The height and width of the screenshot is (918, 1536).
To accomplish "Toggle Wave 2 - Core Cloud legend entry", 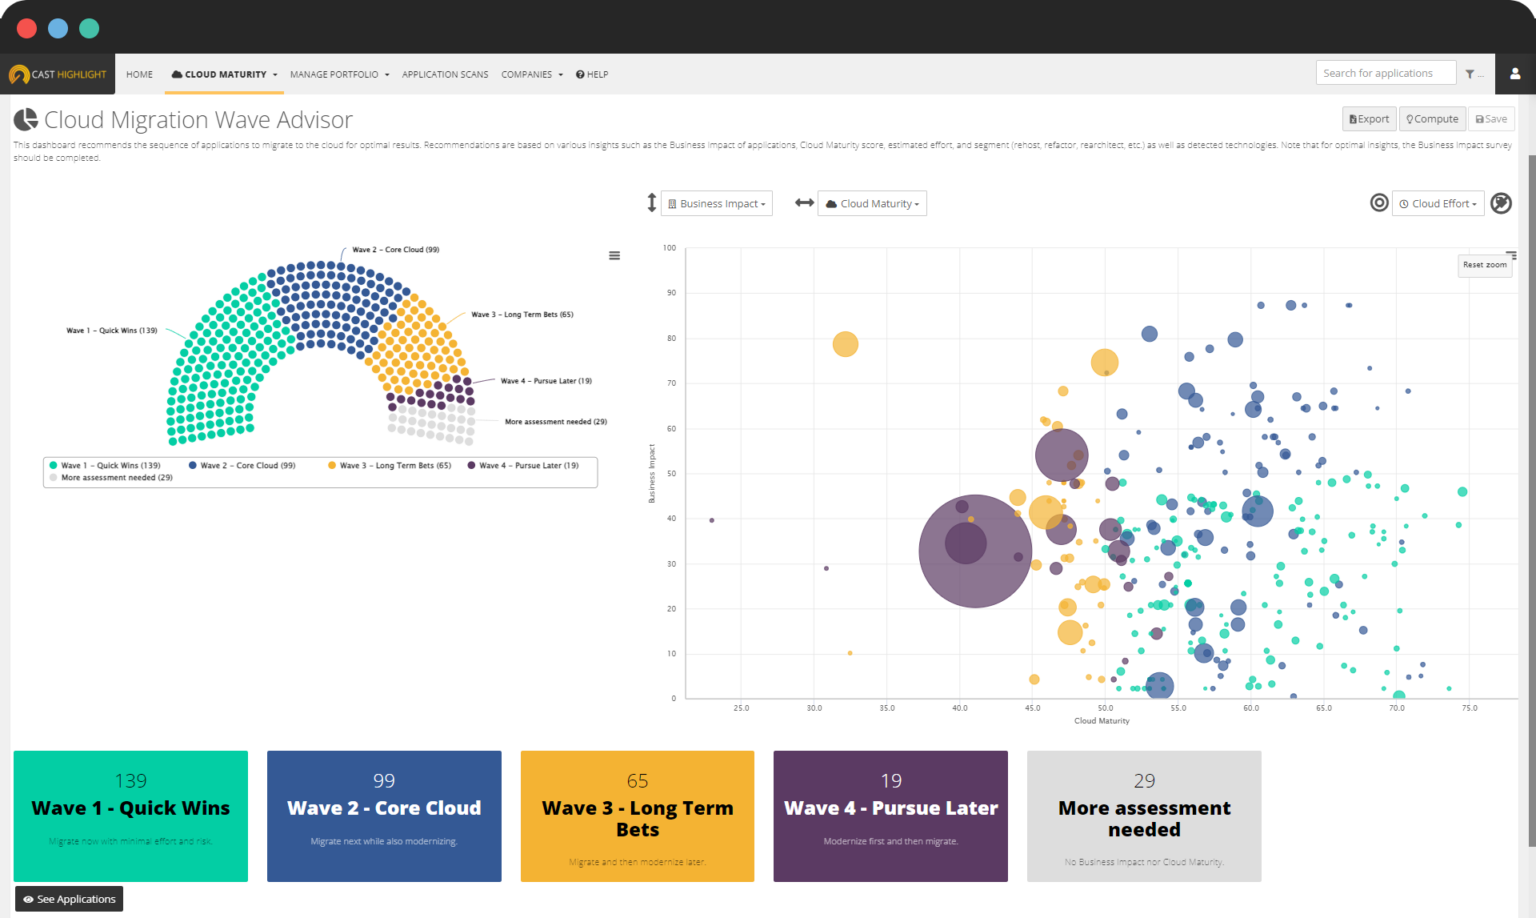I will pyautogui.click(x=242, y=465).
